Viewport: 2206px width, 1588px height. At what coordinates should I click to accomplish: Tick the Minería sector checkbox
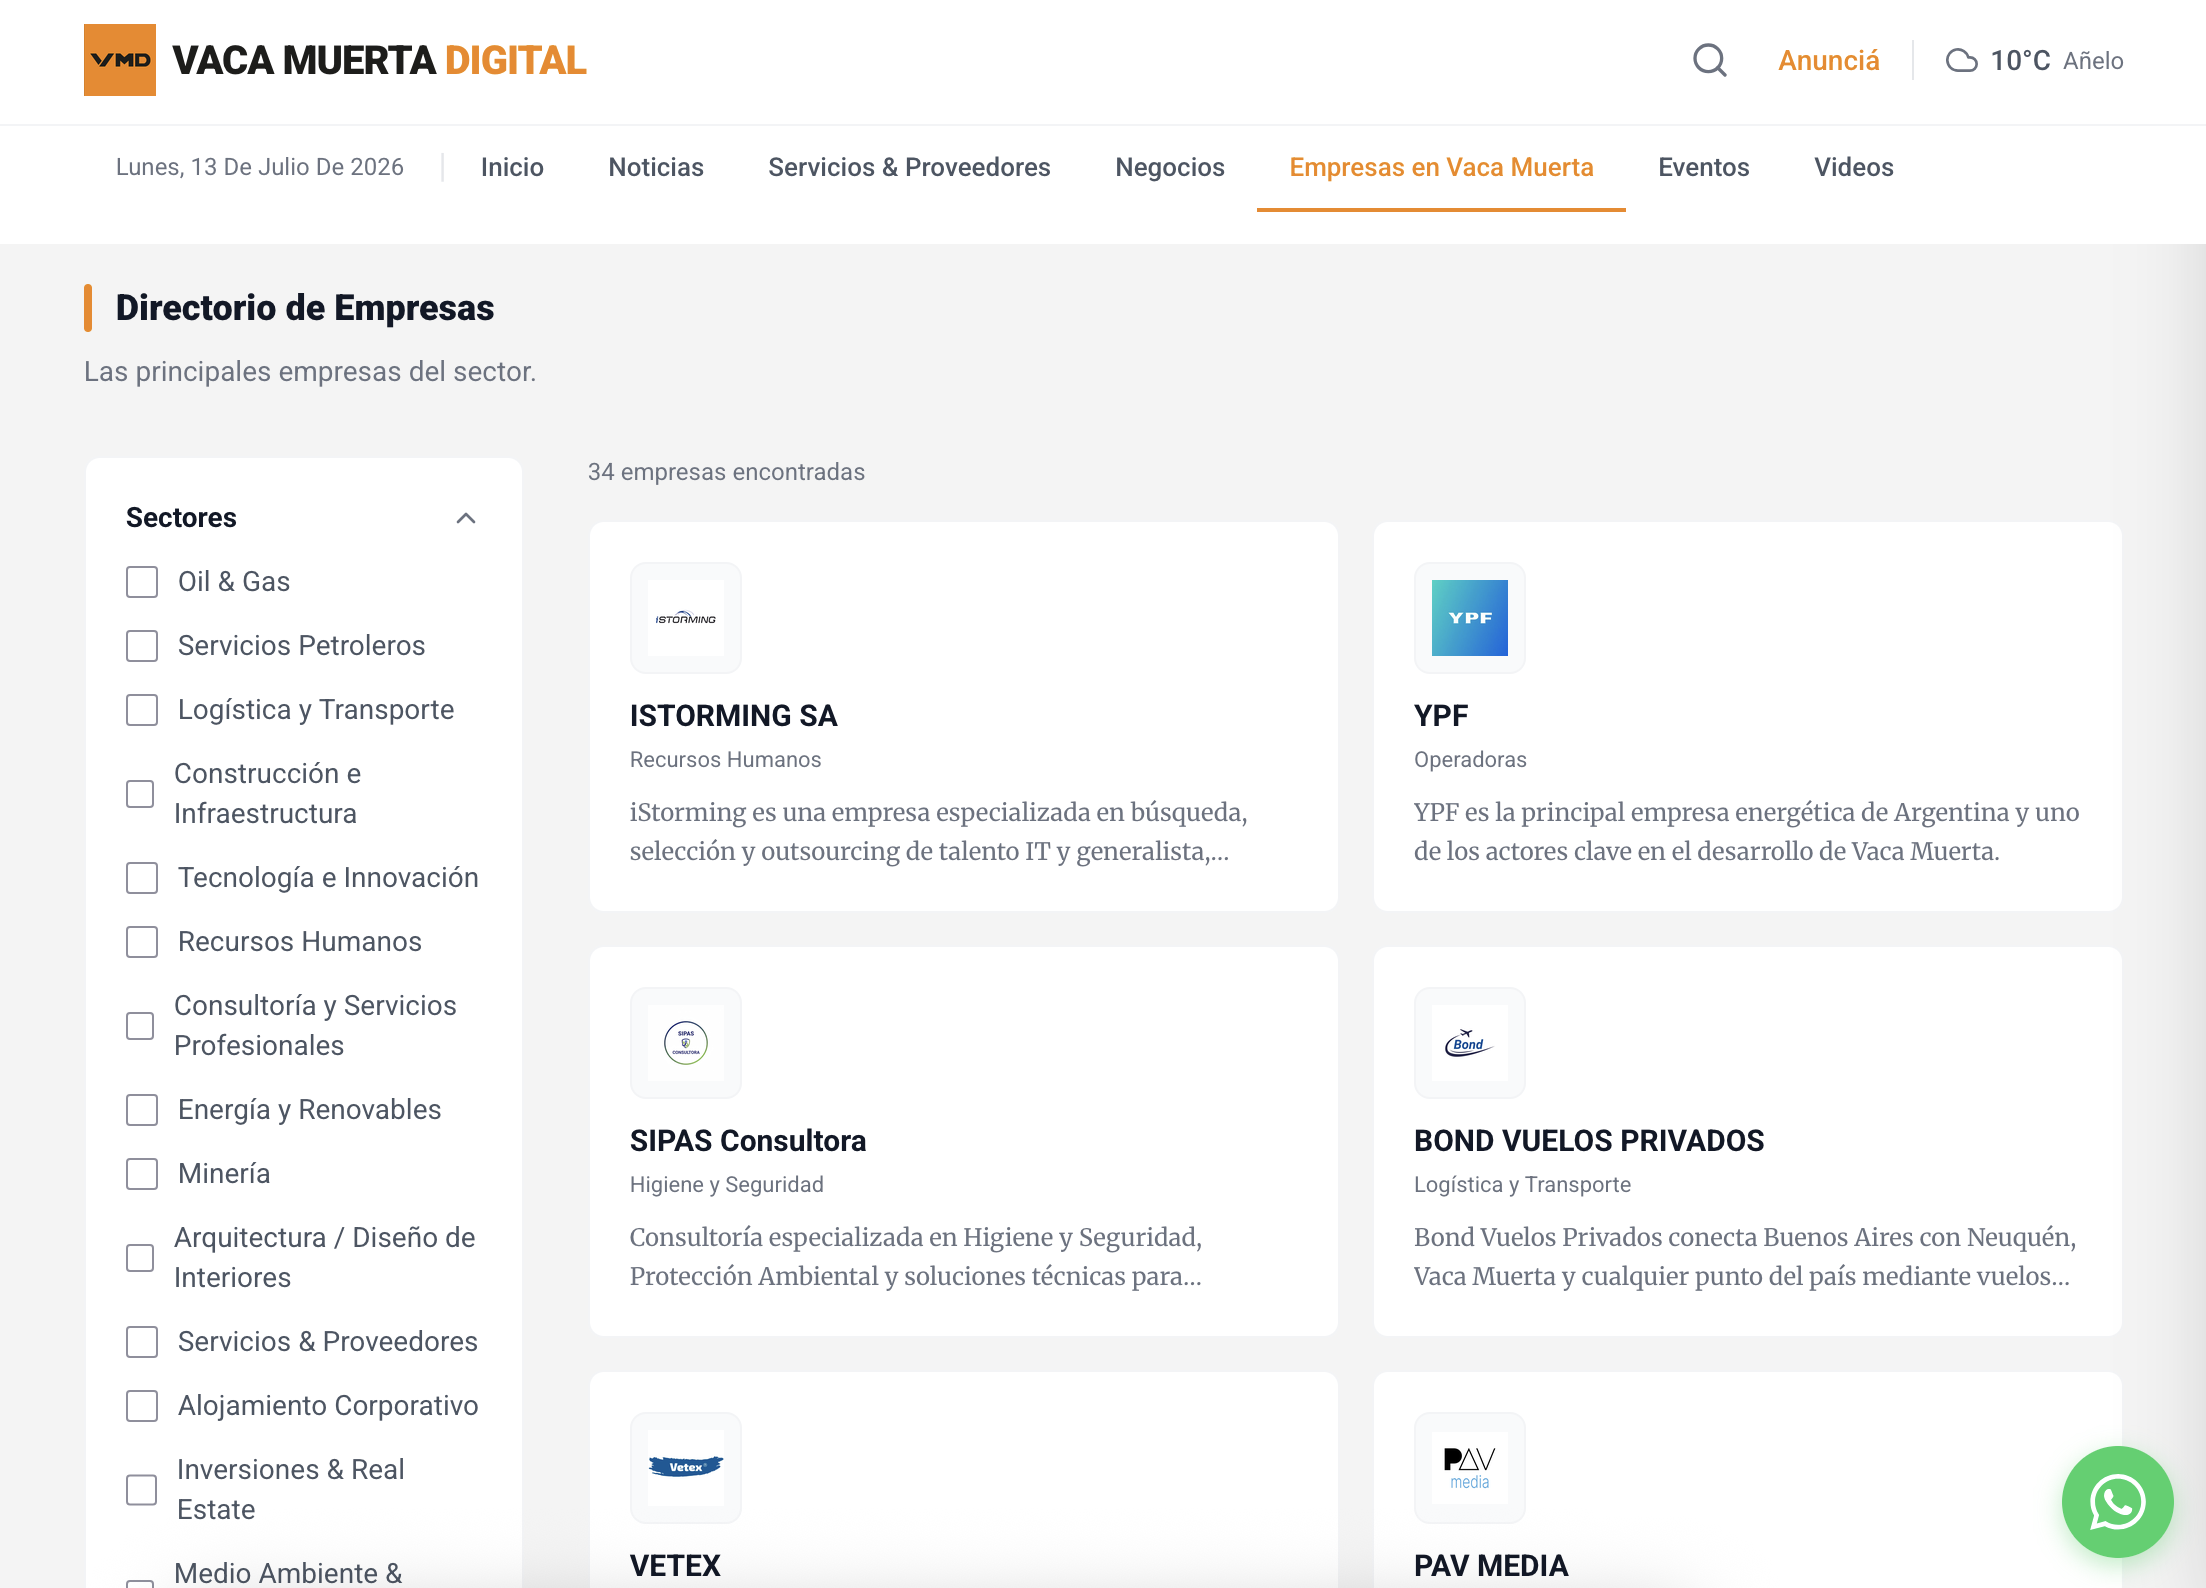142,1174
